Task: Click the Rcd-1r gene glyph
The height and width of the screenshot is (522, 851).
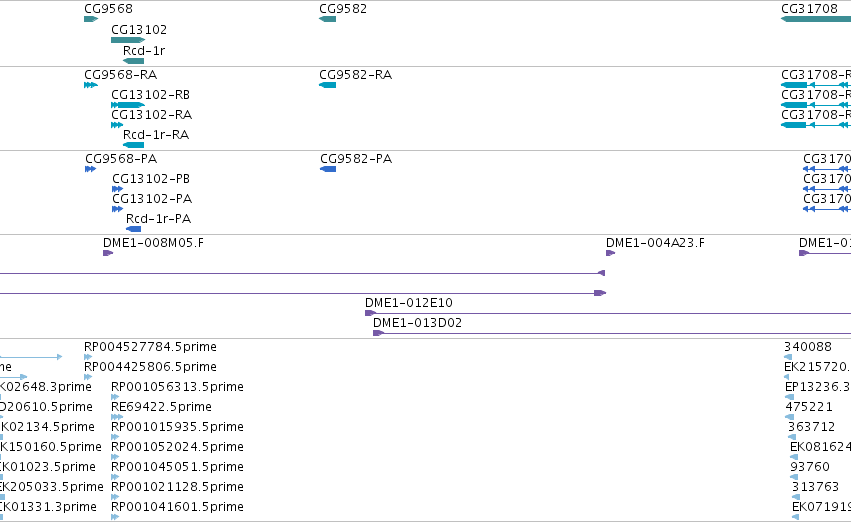Action: tap(134, 61)
